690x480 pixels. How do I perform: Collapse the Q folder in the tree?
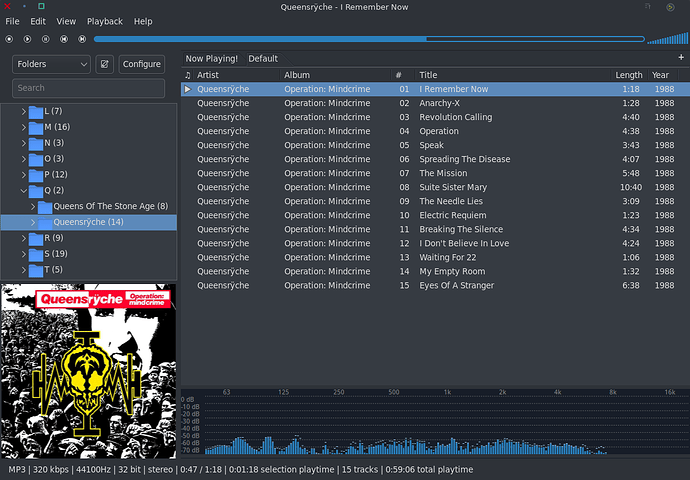click(23, 190)
